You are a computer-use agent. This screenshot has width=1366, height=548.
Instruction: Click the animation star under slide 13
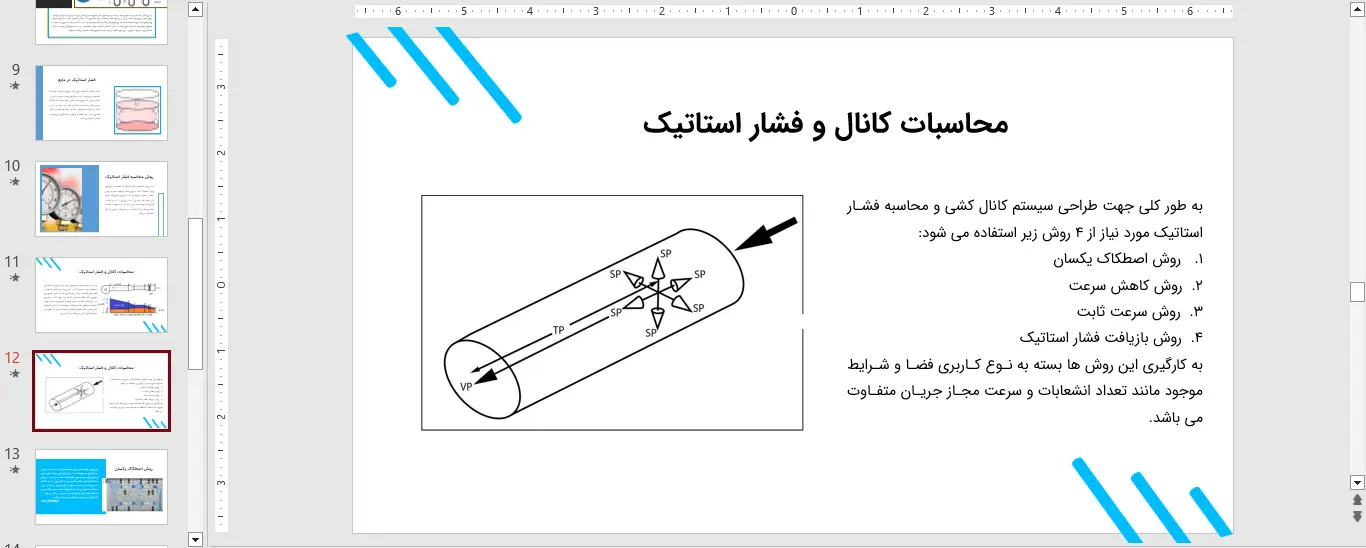[x=14, y=471]
